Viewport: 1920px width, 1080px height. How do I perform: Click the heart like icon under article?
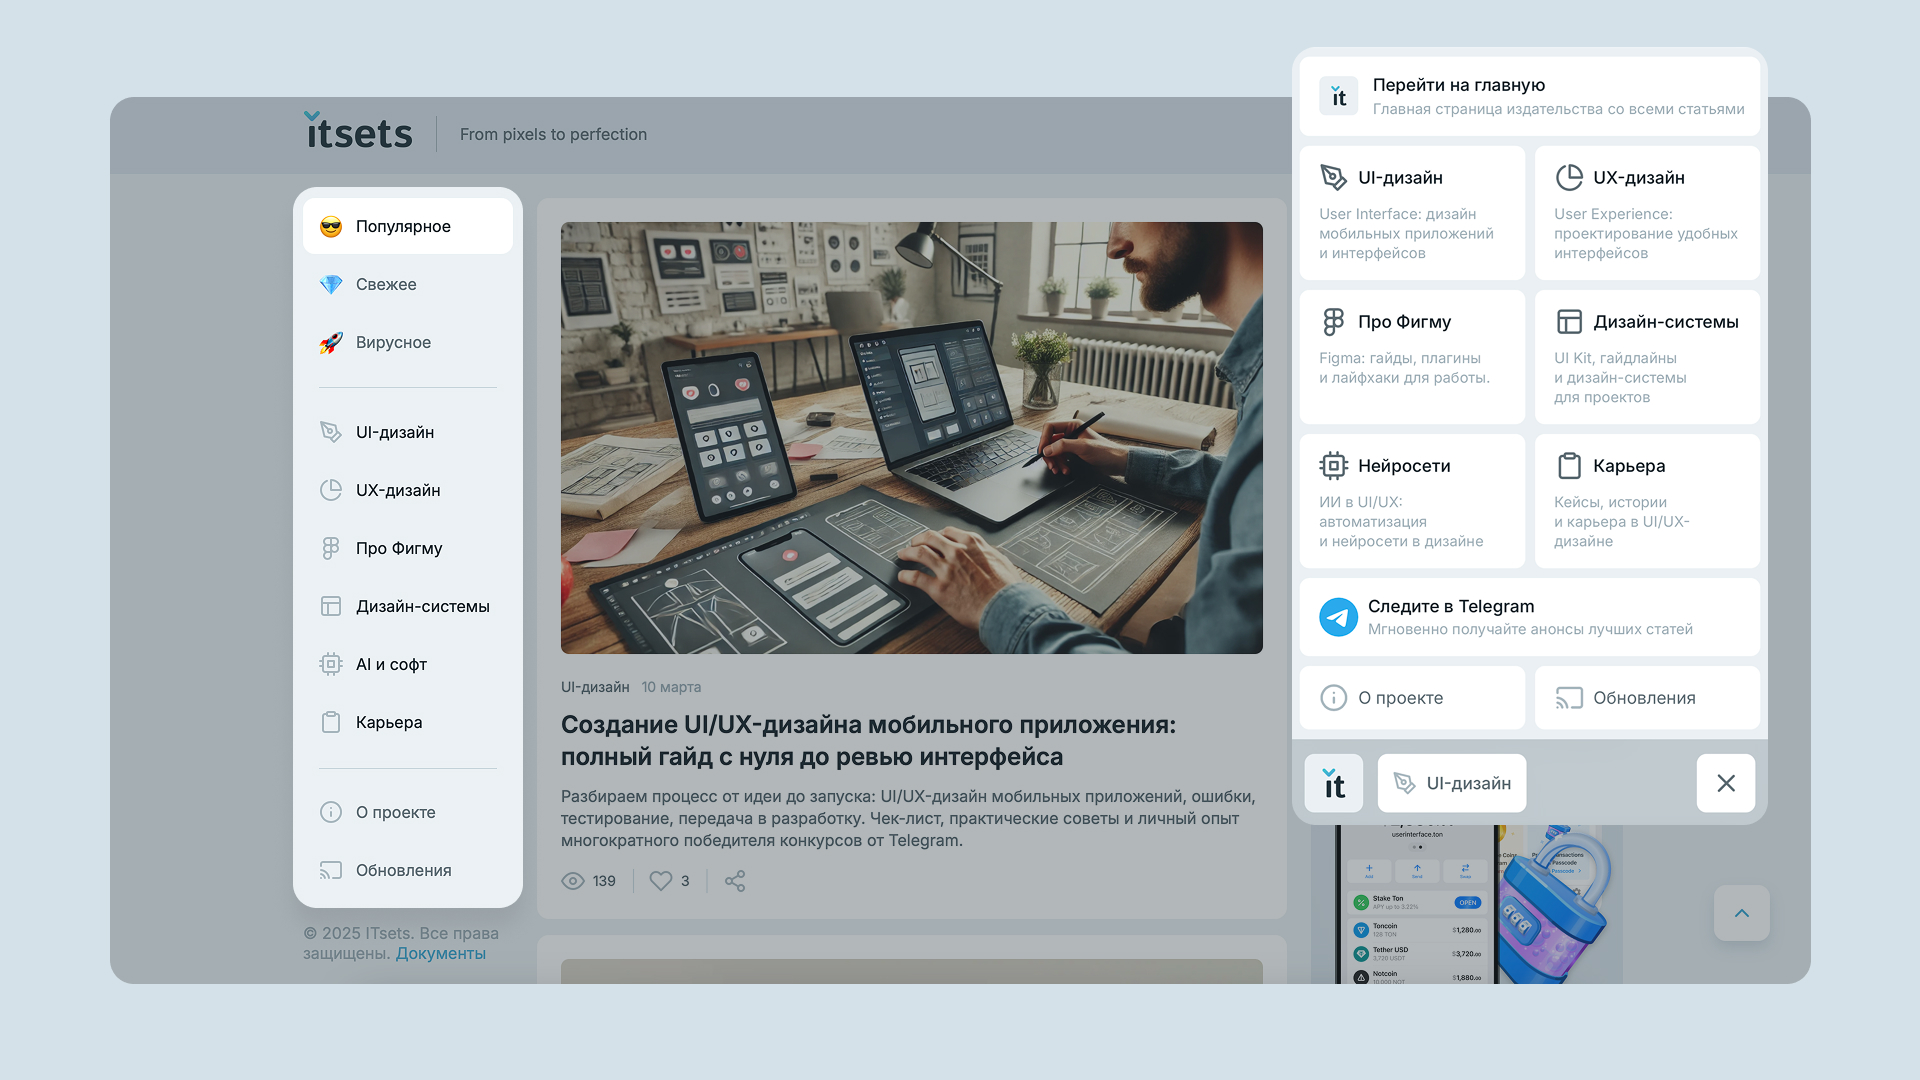pos(660,881)
